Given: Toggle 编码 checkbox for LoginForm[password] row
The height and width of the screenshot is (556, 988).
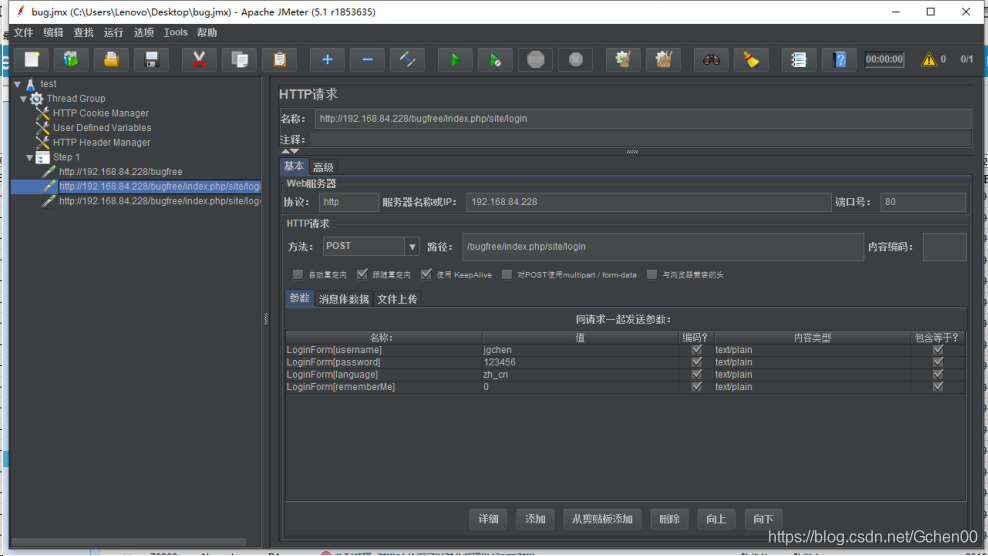Looking at the screenshot, I should (696, 362).
